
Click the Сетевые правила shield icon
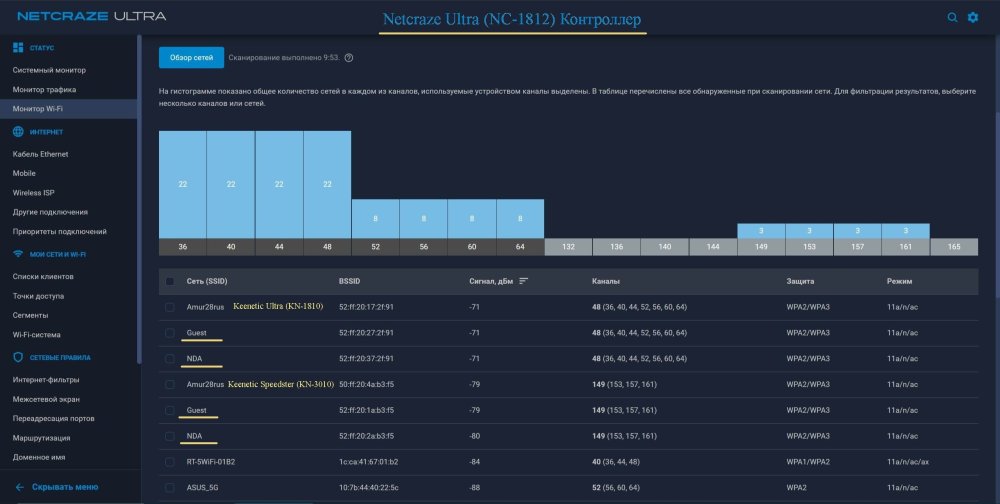coord(18,357)
